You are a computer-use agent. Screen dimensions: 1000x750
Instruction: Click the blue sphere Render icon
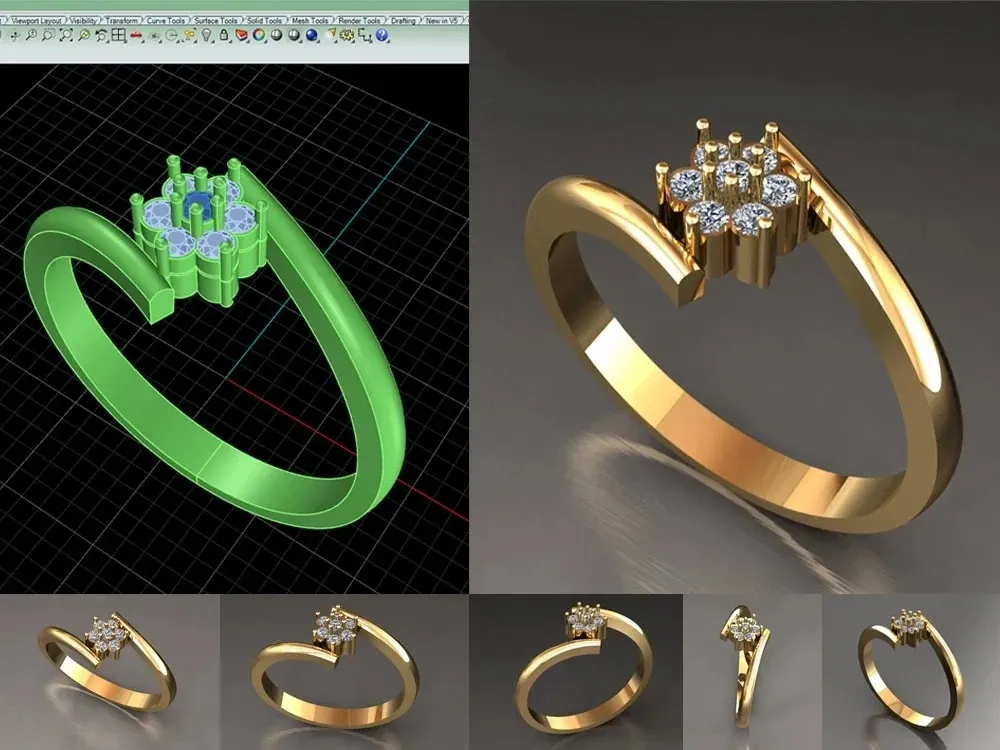pos(312,35)
